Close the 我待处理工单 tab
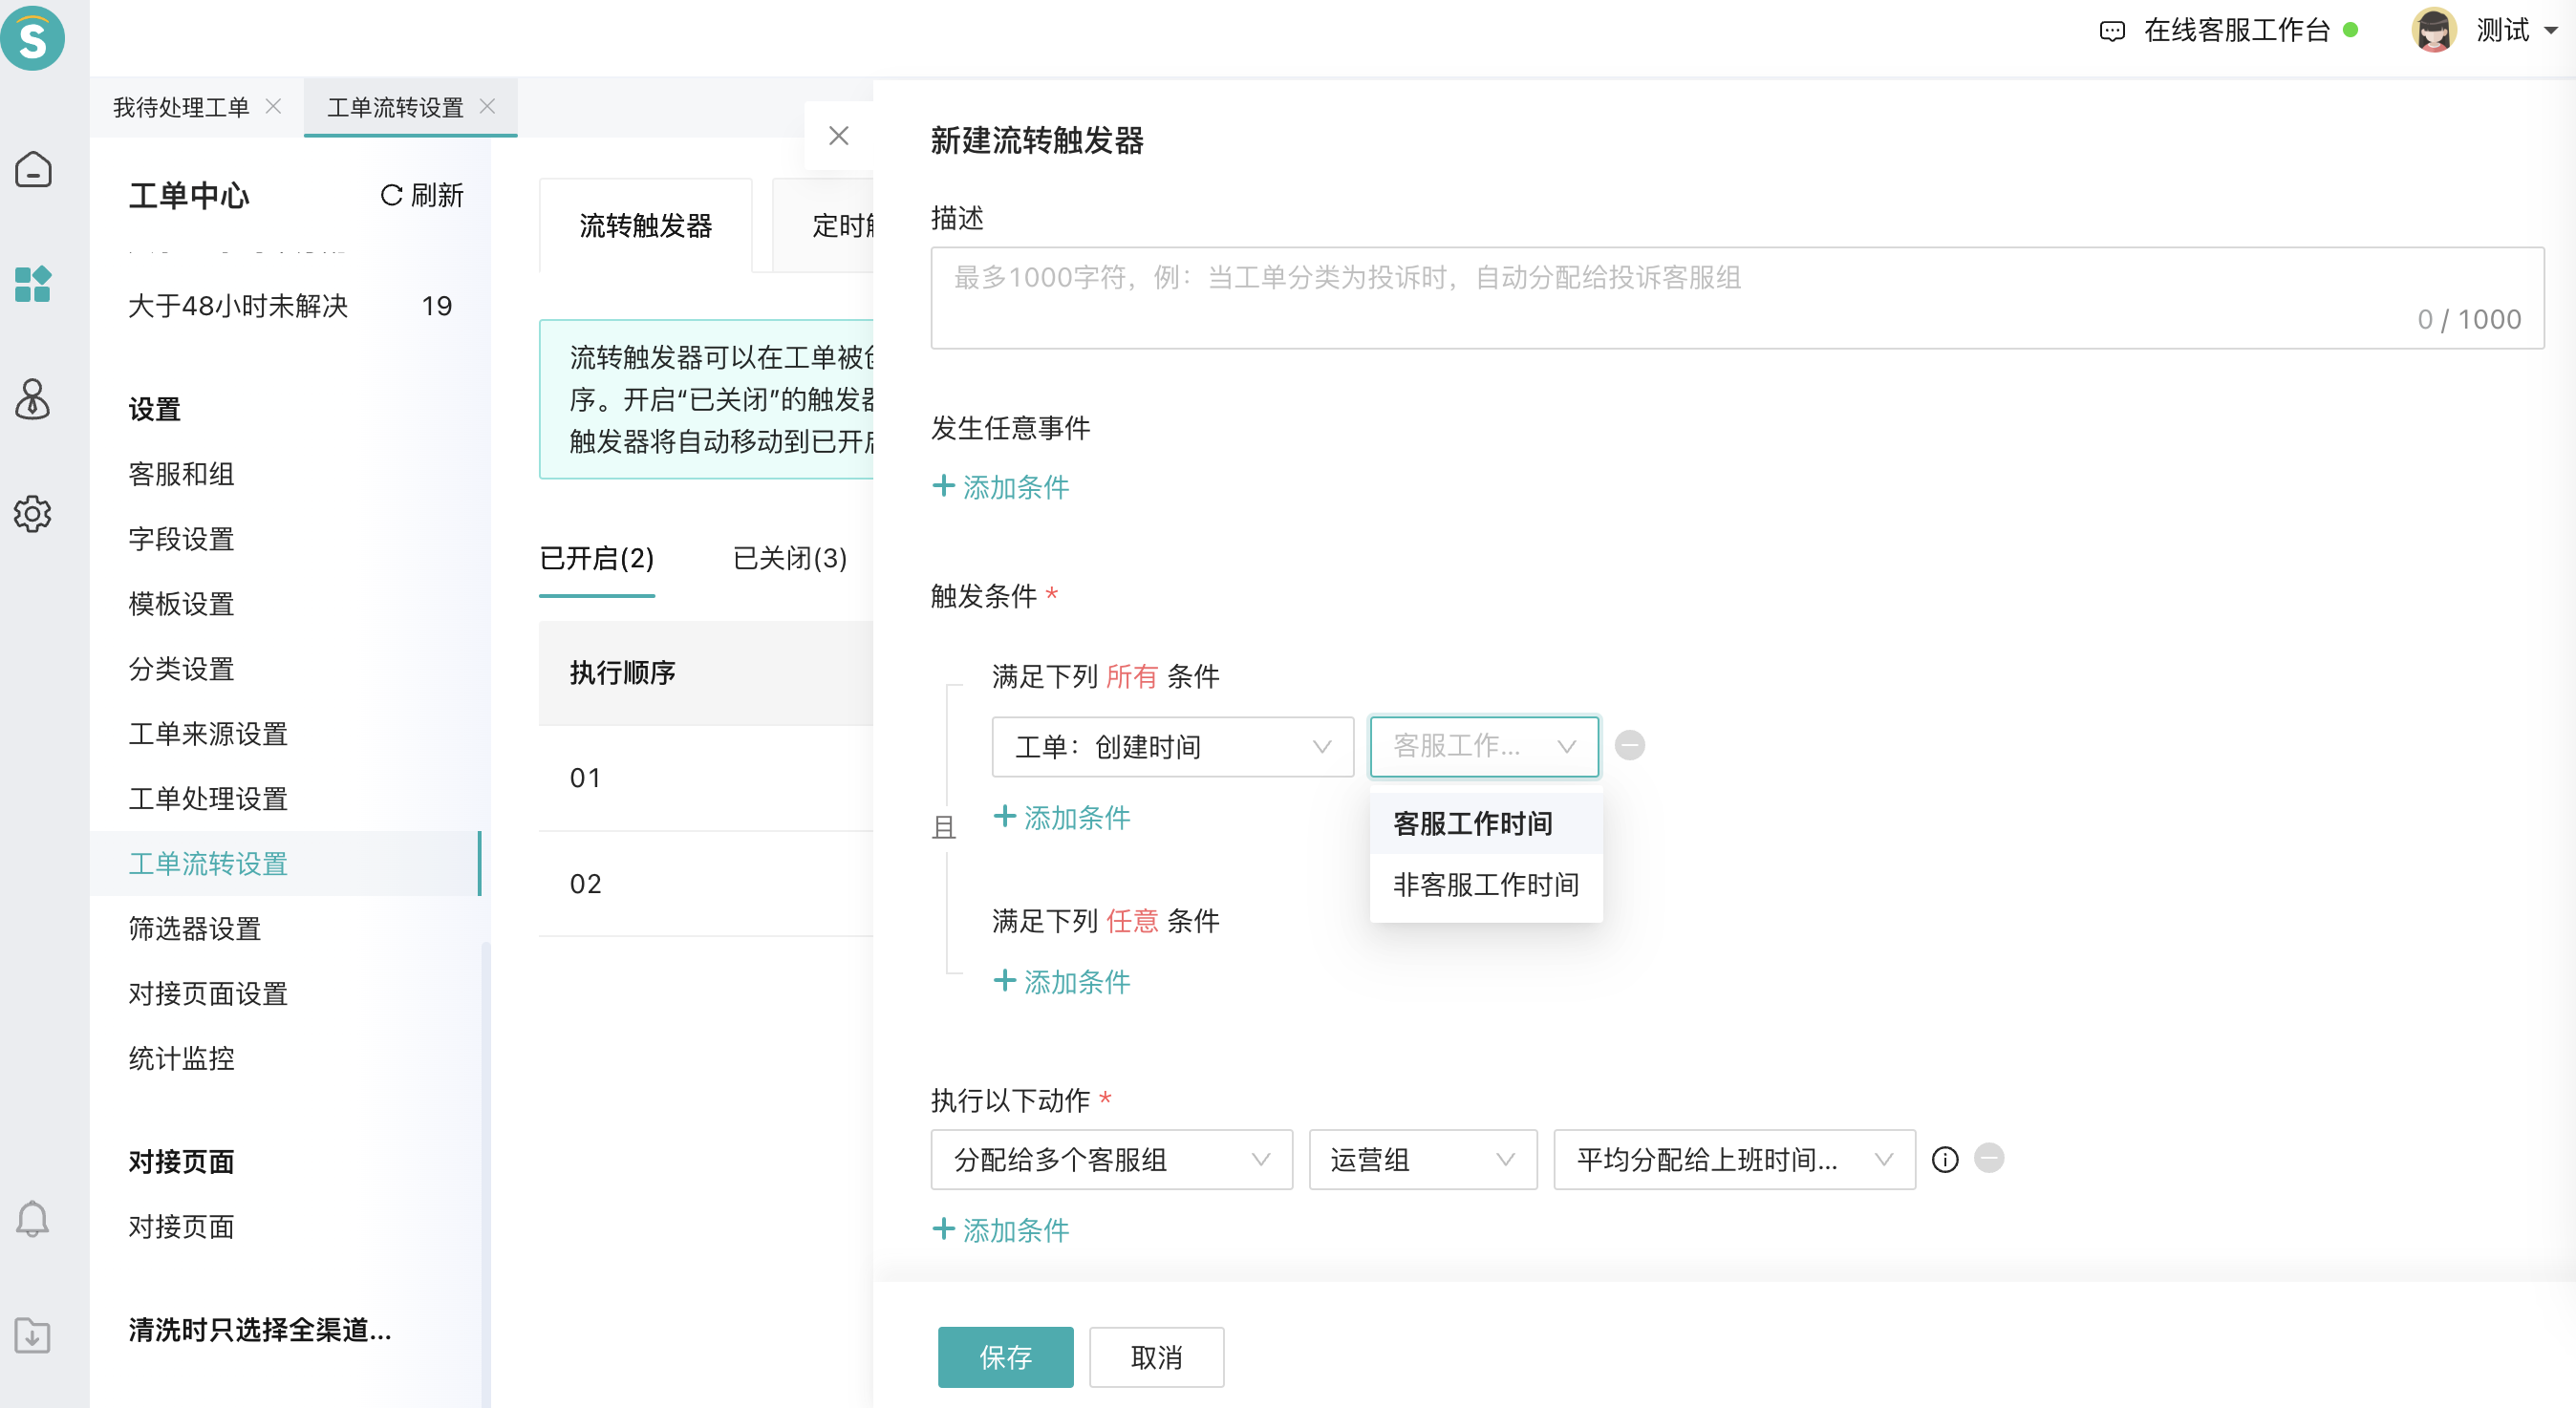Screen dimensions: 2576x1408 point(273,106)
